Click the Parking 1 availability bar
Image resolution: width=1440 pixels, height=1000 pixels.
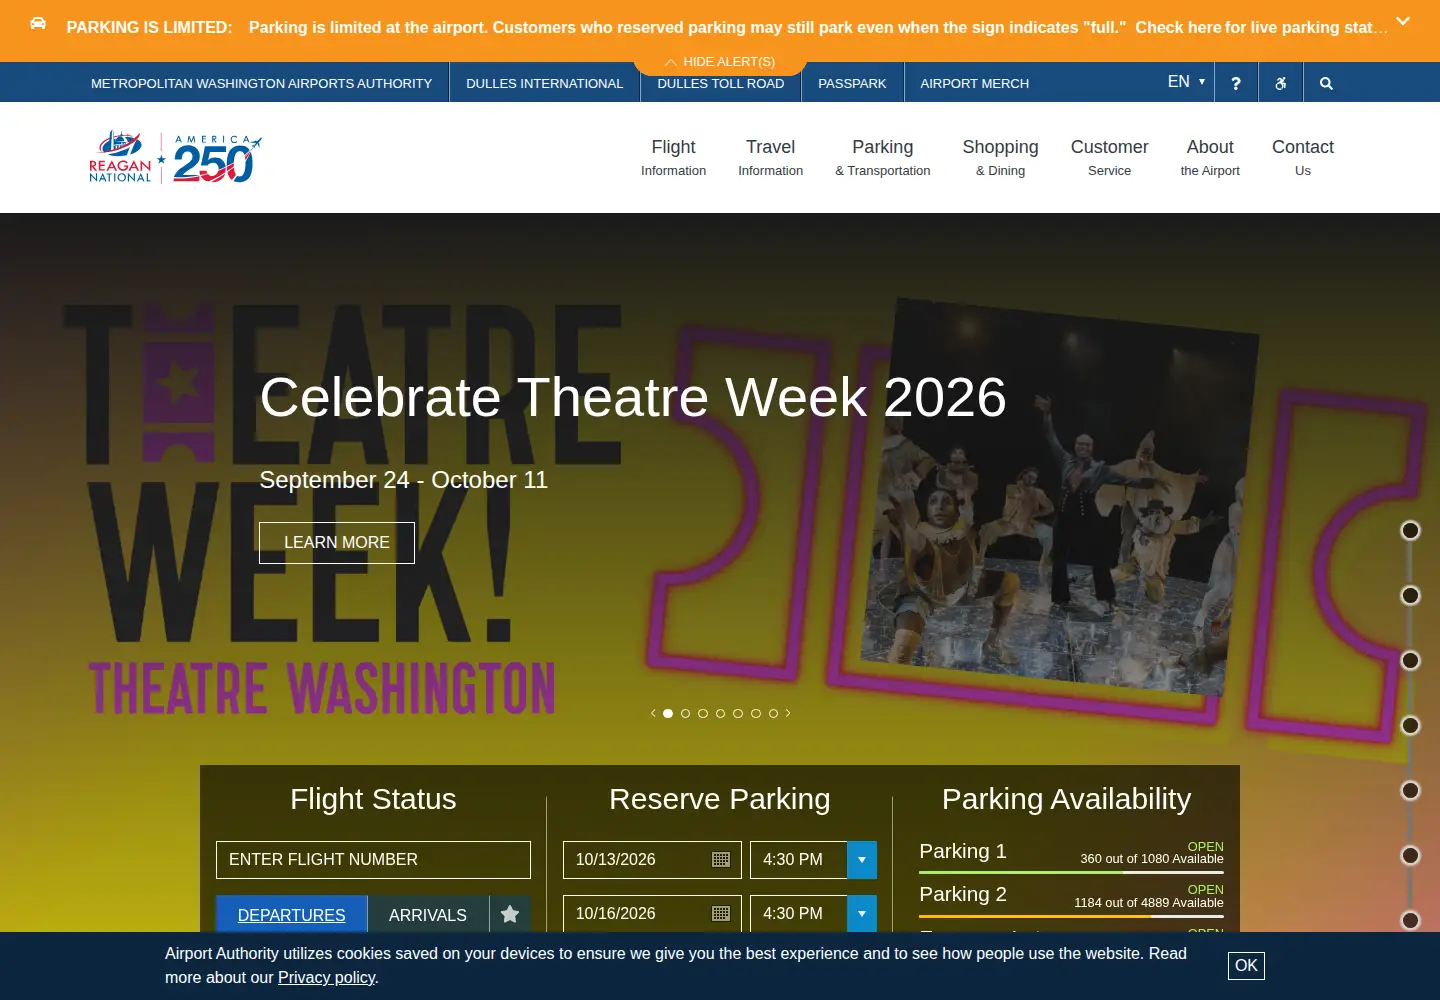pos(1071,872)
